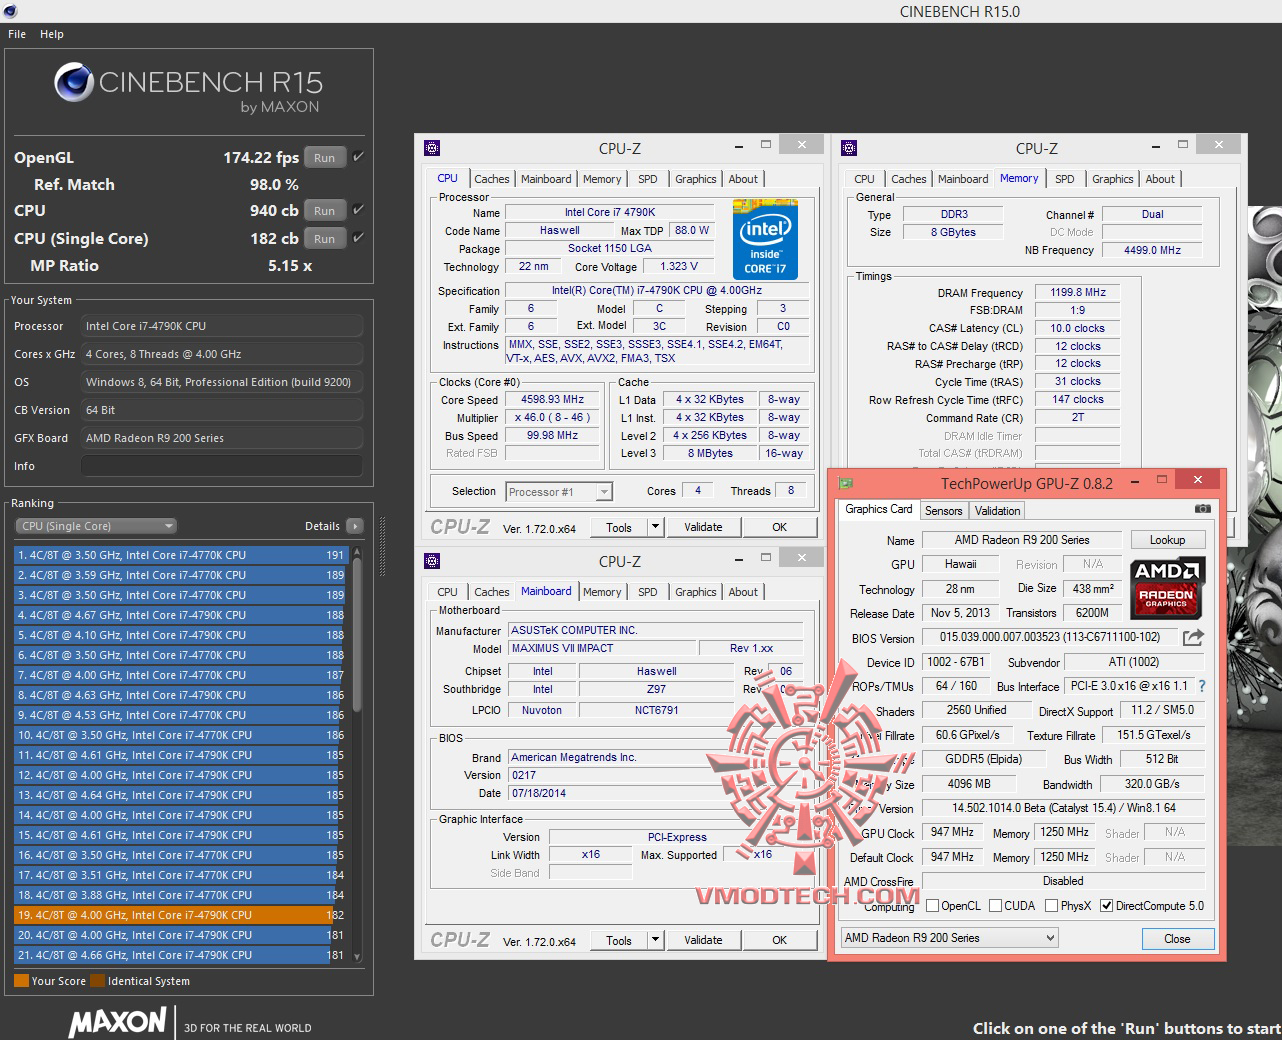Open the CPU tab in CPU-Z Memory window
Screen dimensions: 1282x1040
coord(865,179)
